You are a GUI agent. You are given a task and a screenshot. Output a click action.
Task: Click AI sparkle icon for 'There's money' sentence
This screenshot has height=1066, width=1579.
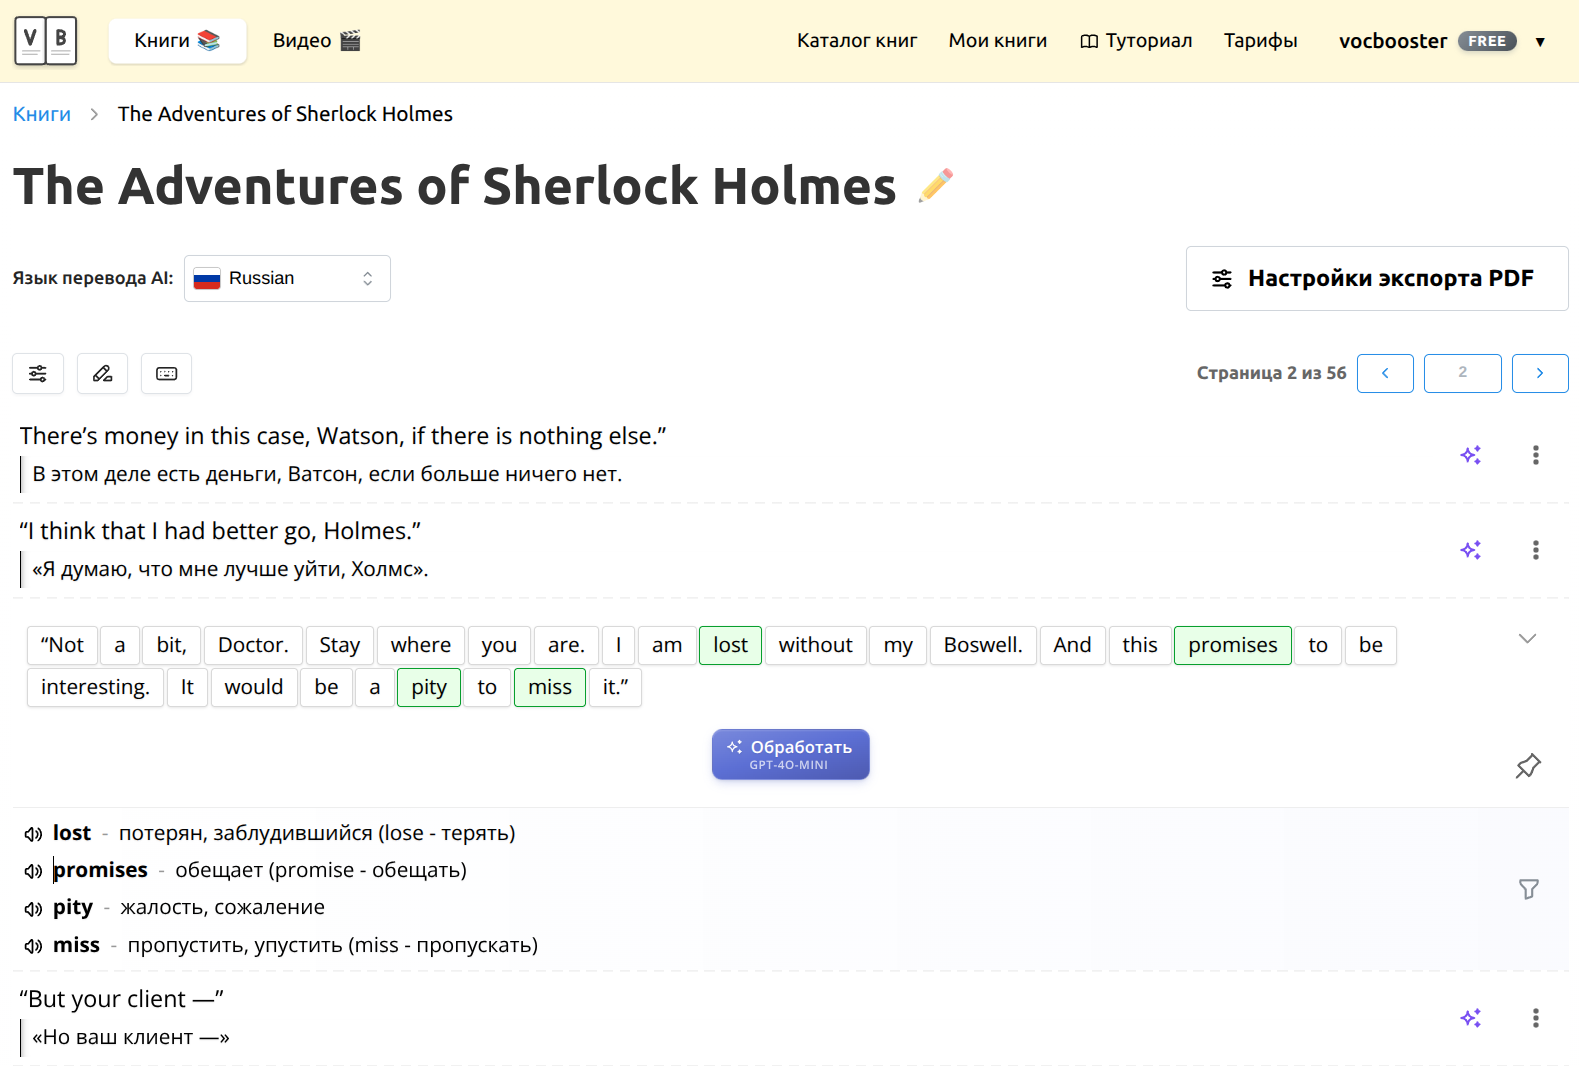(x=1470, y=455)
